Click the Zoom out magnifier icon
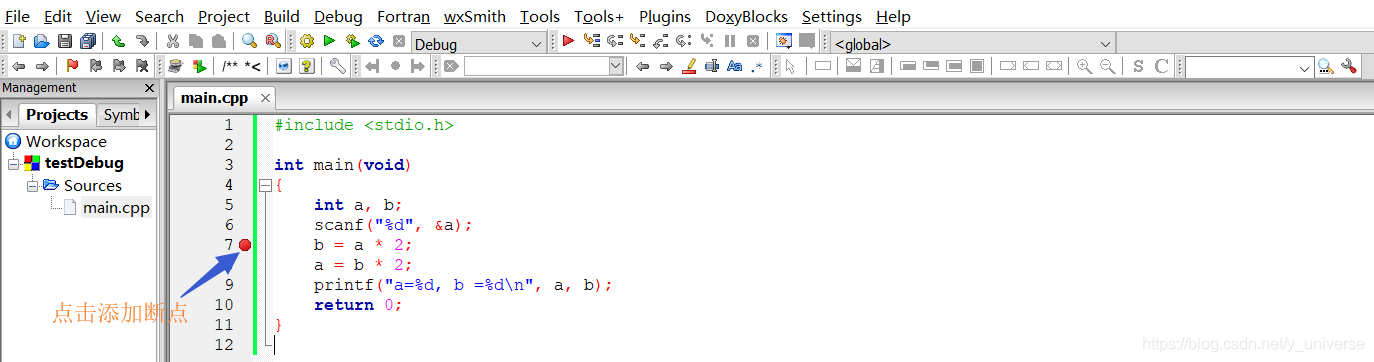The width and height of the screenshot is (1374, 362). pyautogui.click(x=1107, y=66)
